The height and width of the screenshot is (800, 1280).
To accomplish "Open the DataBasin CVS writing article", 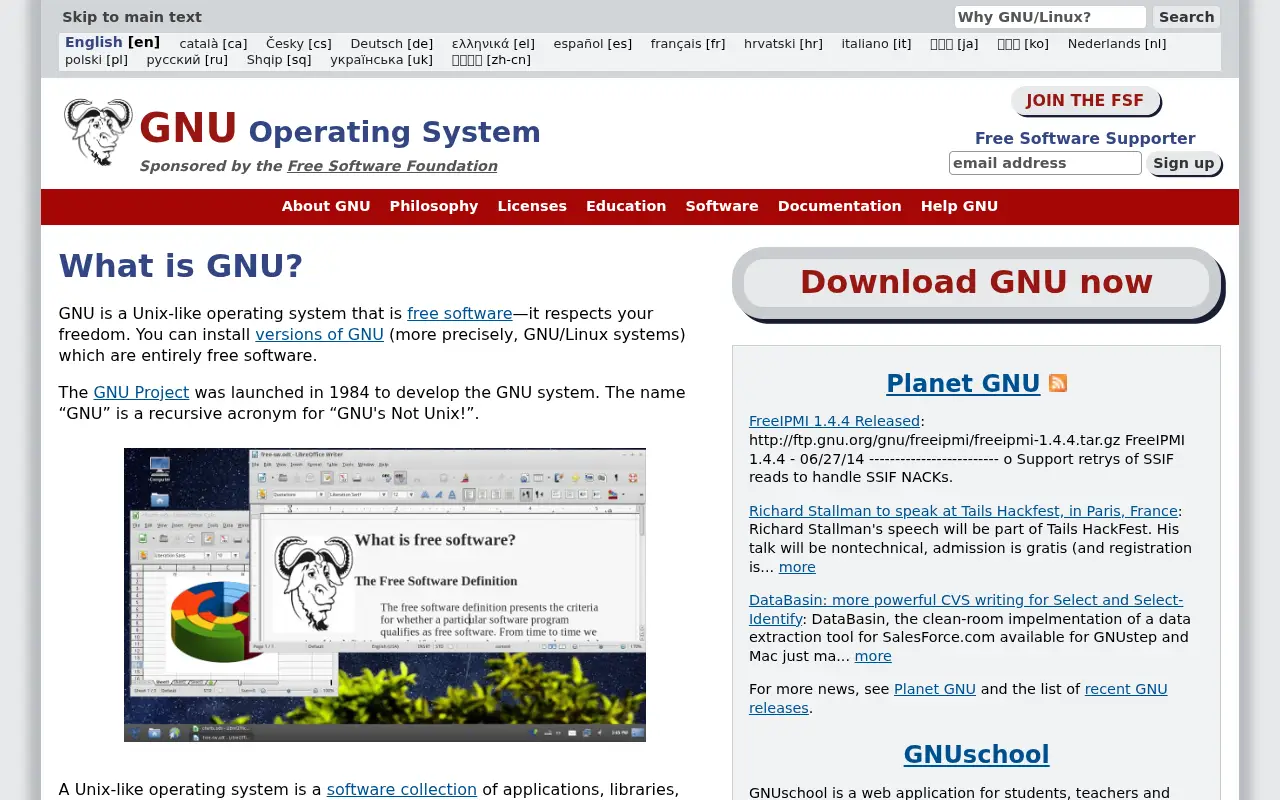I will [x=966, y=609].
